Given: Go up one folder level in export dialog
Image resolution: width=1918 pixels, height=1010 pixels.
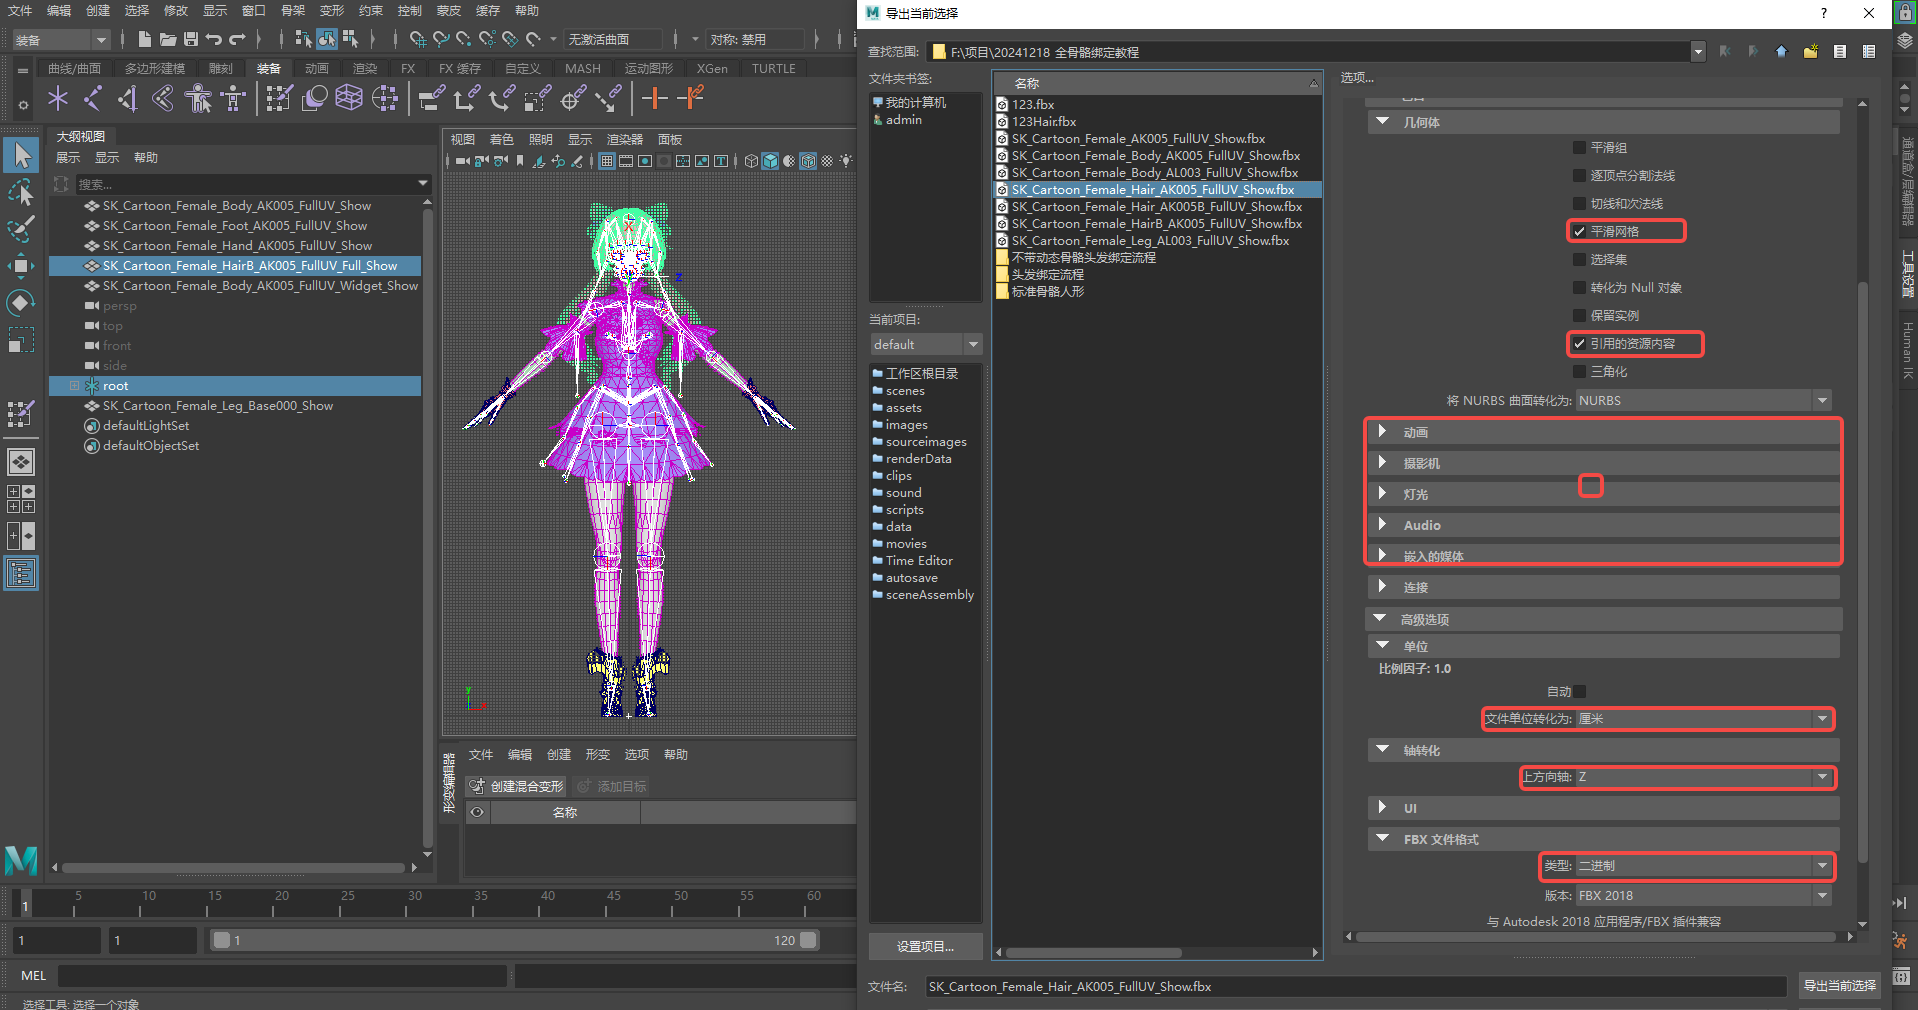Looking at the screenshot, I should (x=1781, y=52).
